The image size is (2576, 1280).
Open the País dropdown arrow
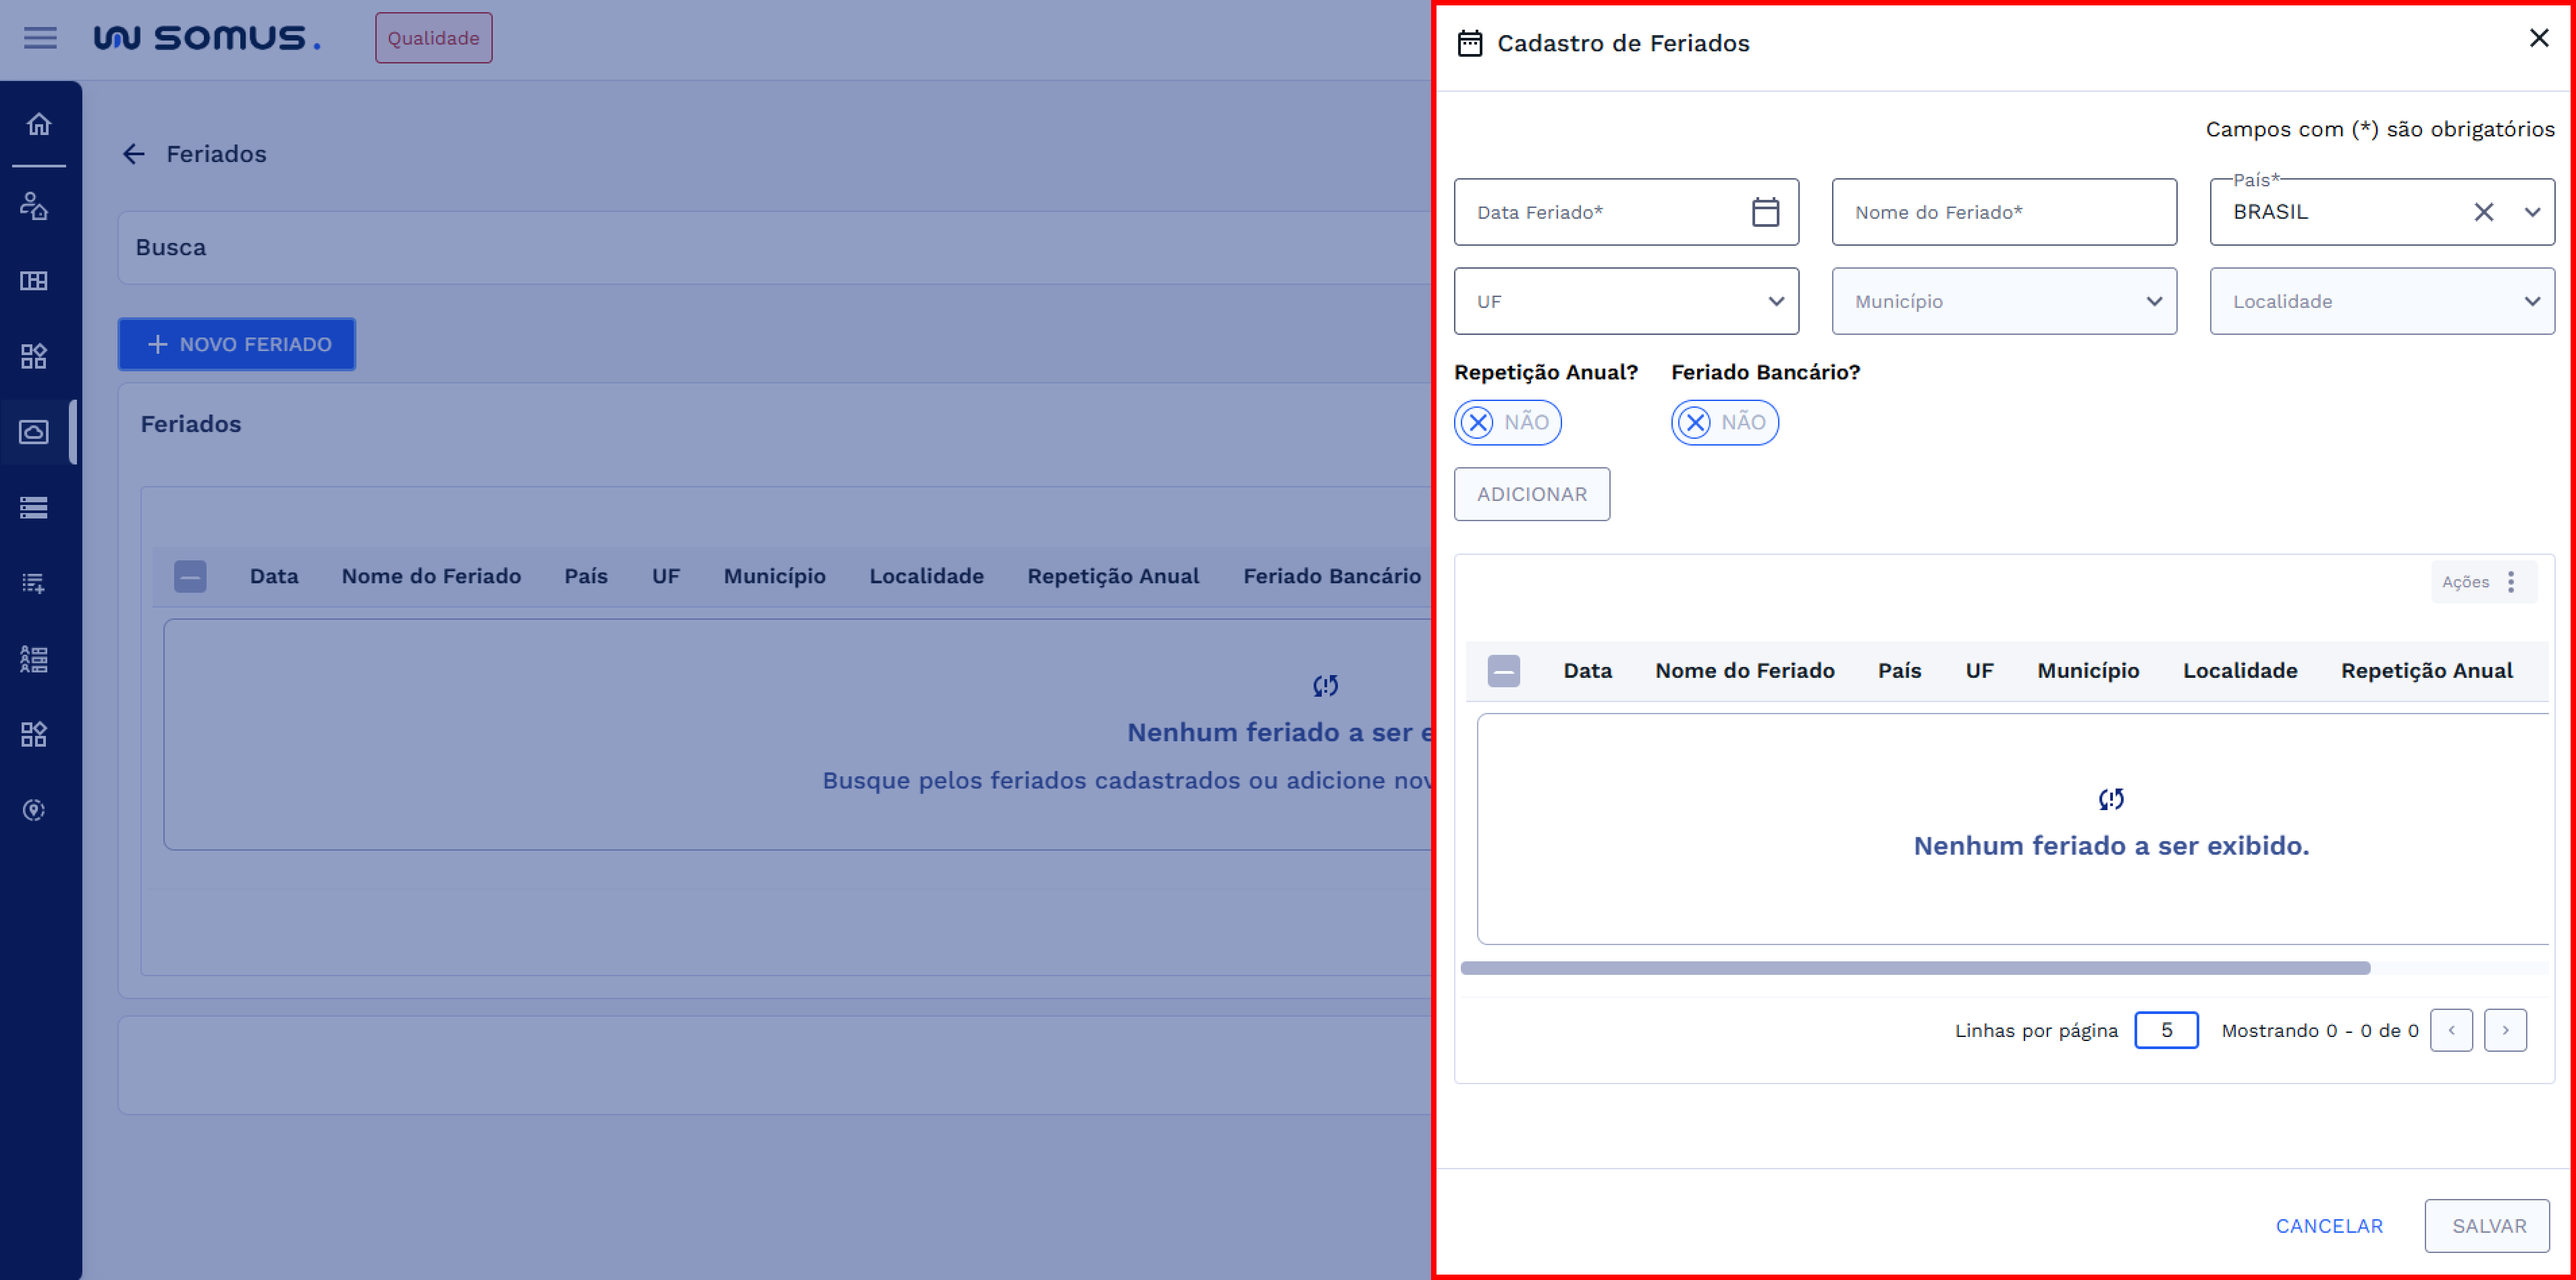(x=2532, y=212)
